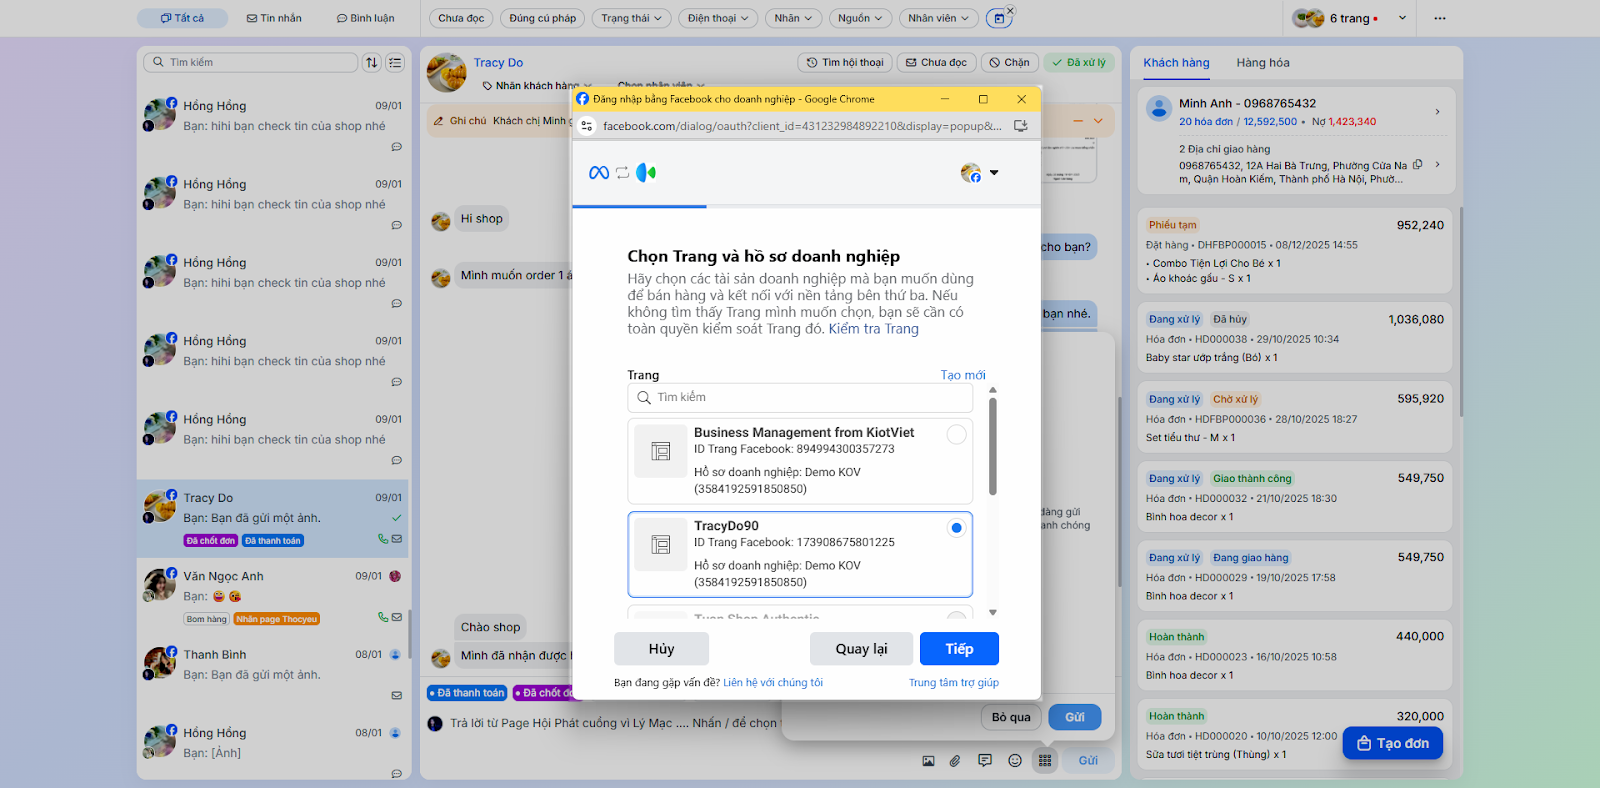The height and width of the screenshot is (788, 1600).
Task: Click the conversation search Tìm kiếm field
Action: point(251,62)
